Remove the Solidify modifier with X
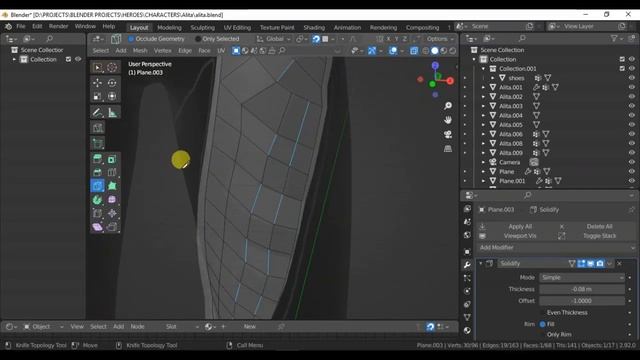Image resolution: width=640 pixels, height=360 pixels. click(x=619, y=264)
